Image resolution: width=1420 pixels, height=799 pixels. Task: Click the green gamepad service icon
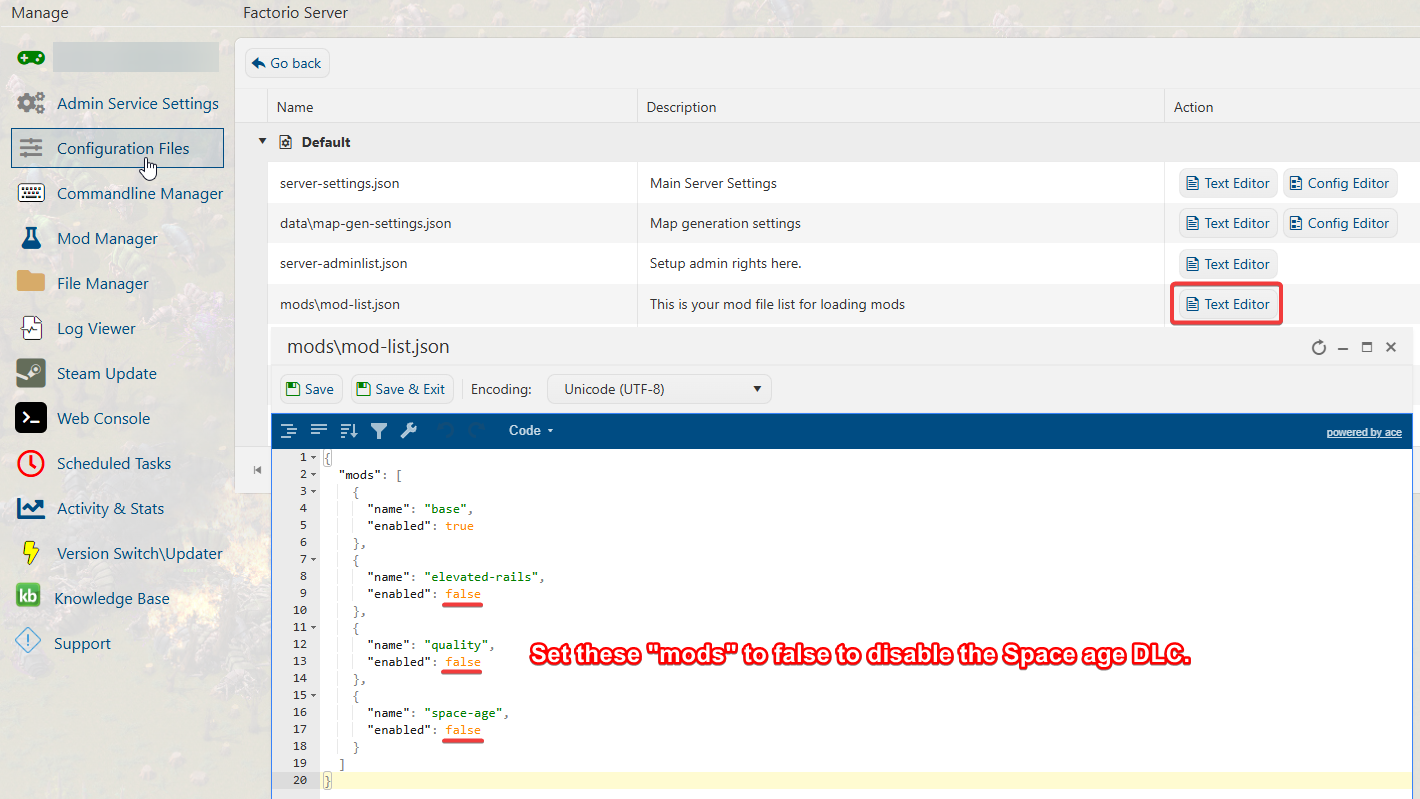31,58
